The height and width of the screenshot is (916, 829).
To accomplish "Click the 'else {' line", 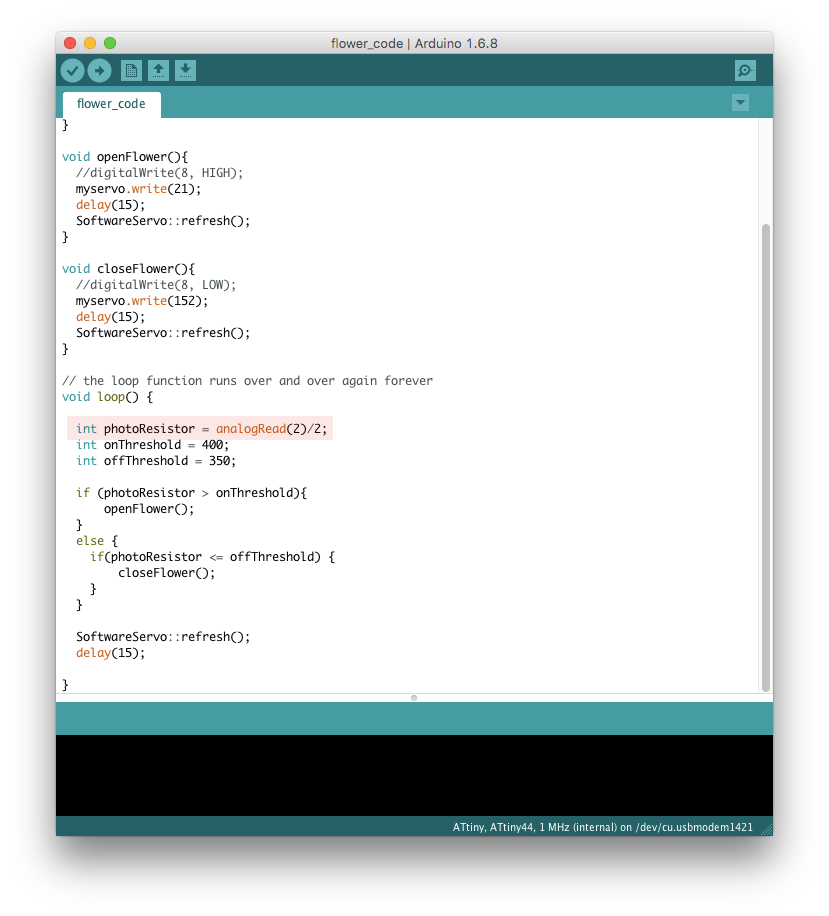I will [97, 541].
